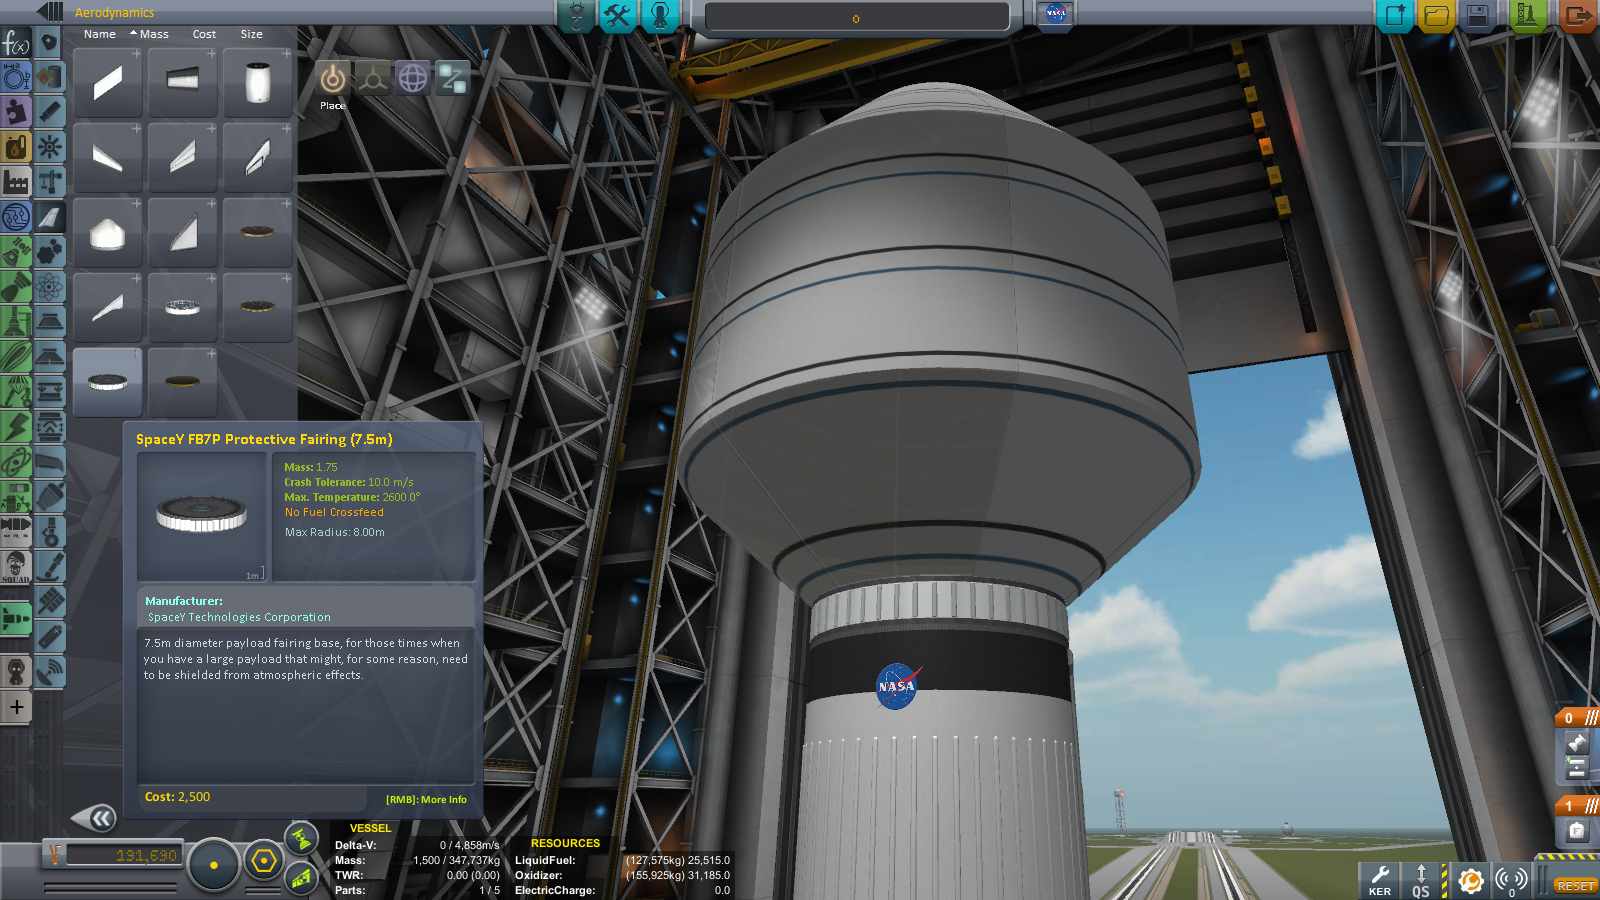1600x900 pixels.
Task: Open the Command and Control subcategory
Action: (50, 147)
